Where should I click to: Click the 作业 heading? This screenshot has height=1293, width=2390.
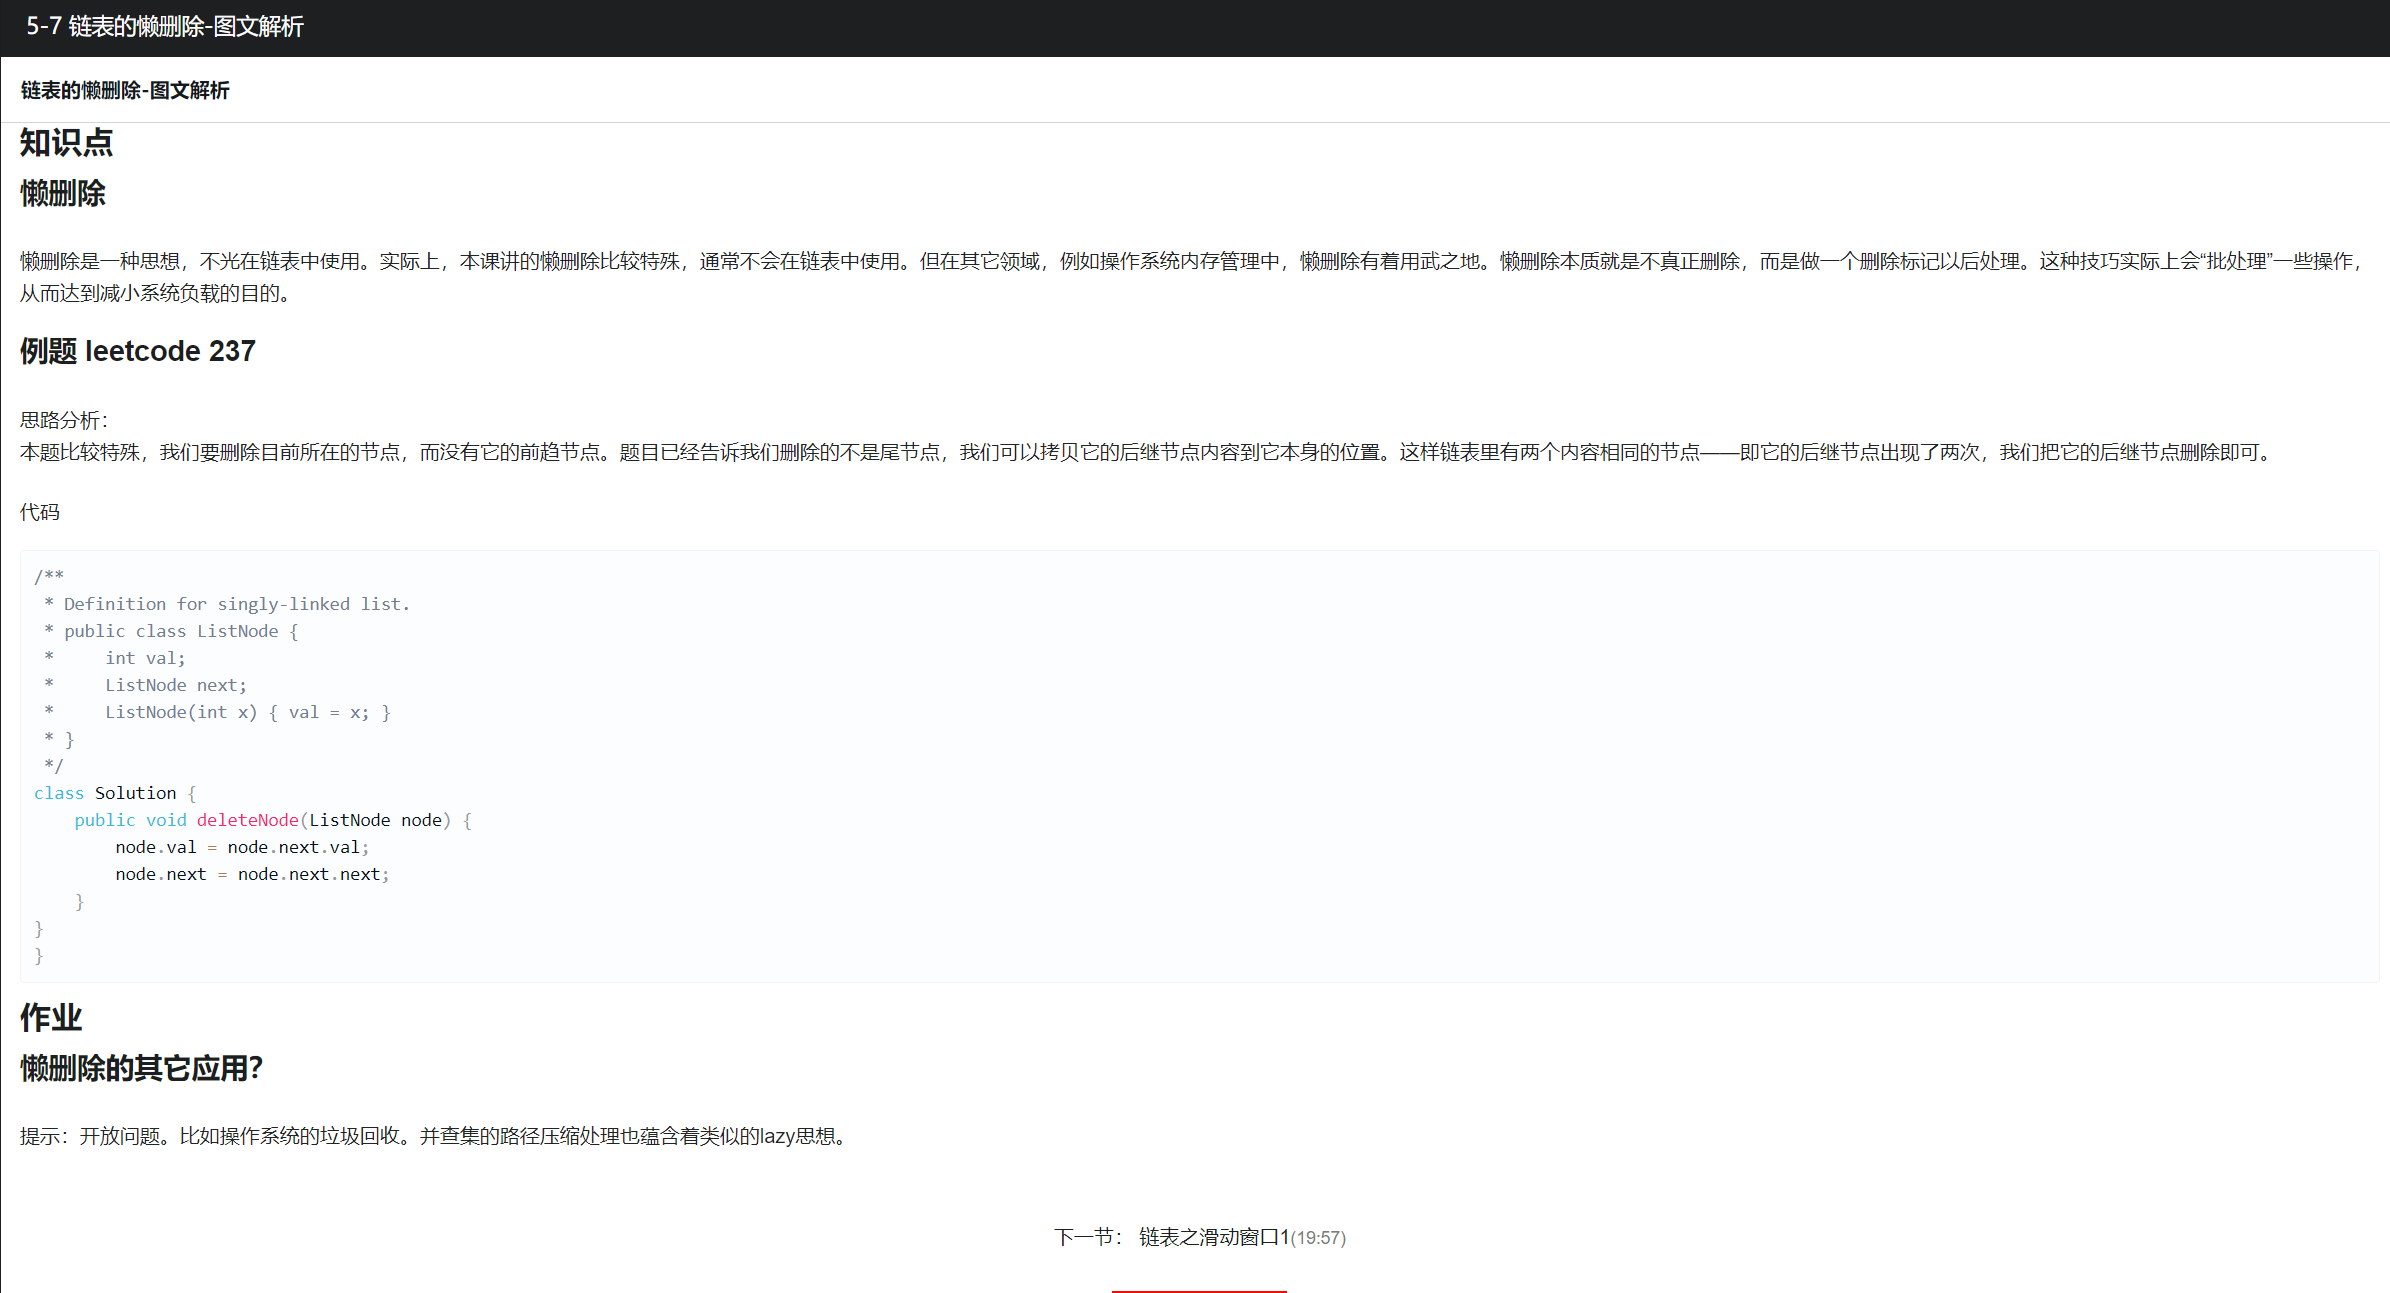point(51,1018)
